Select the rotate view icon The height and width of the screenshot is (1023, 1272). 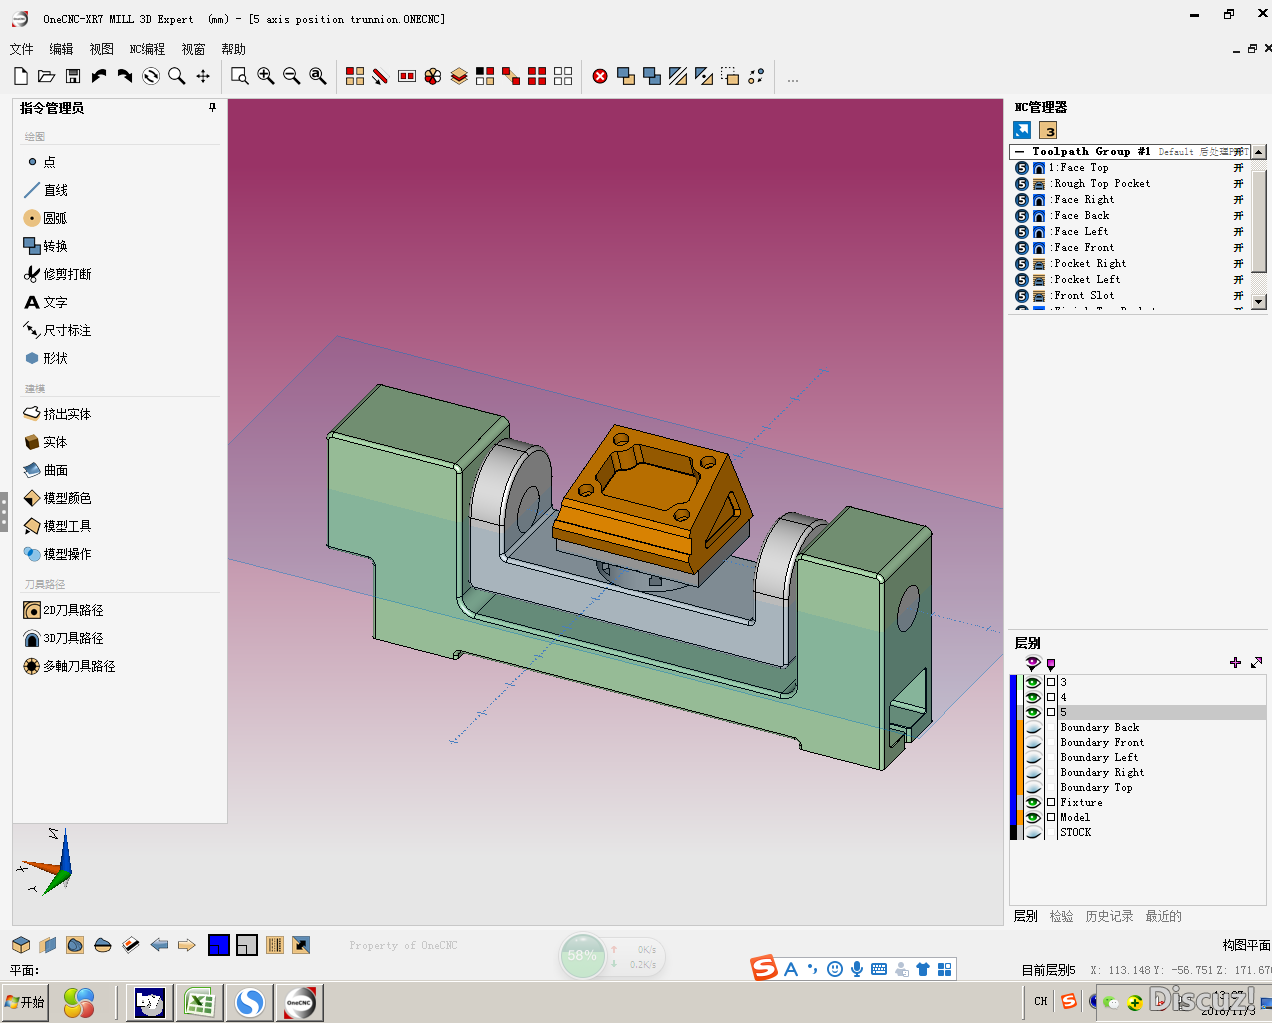151,76
